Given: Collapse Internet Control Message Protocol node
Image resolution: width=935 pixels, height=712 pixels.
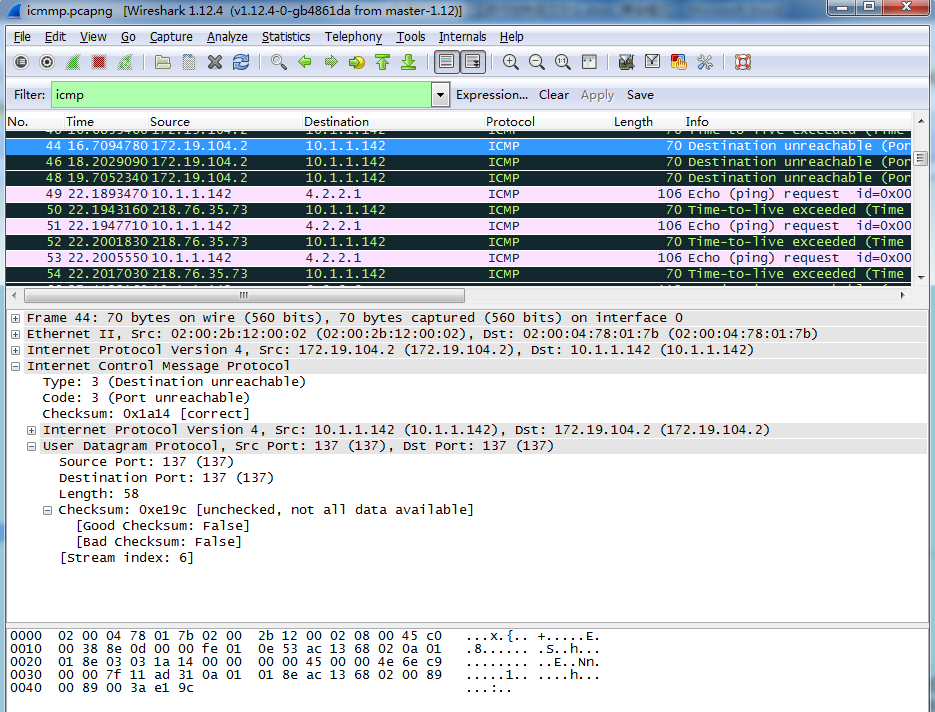Looking at the screenshot, I should click(16, 367).
